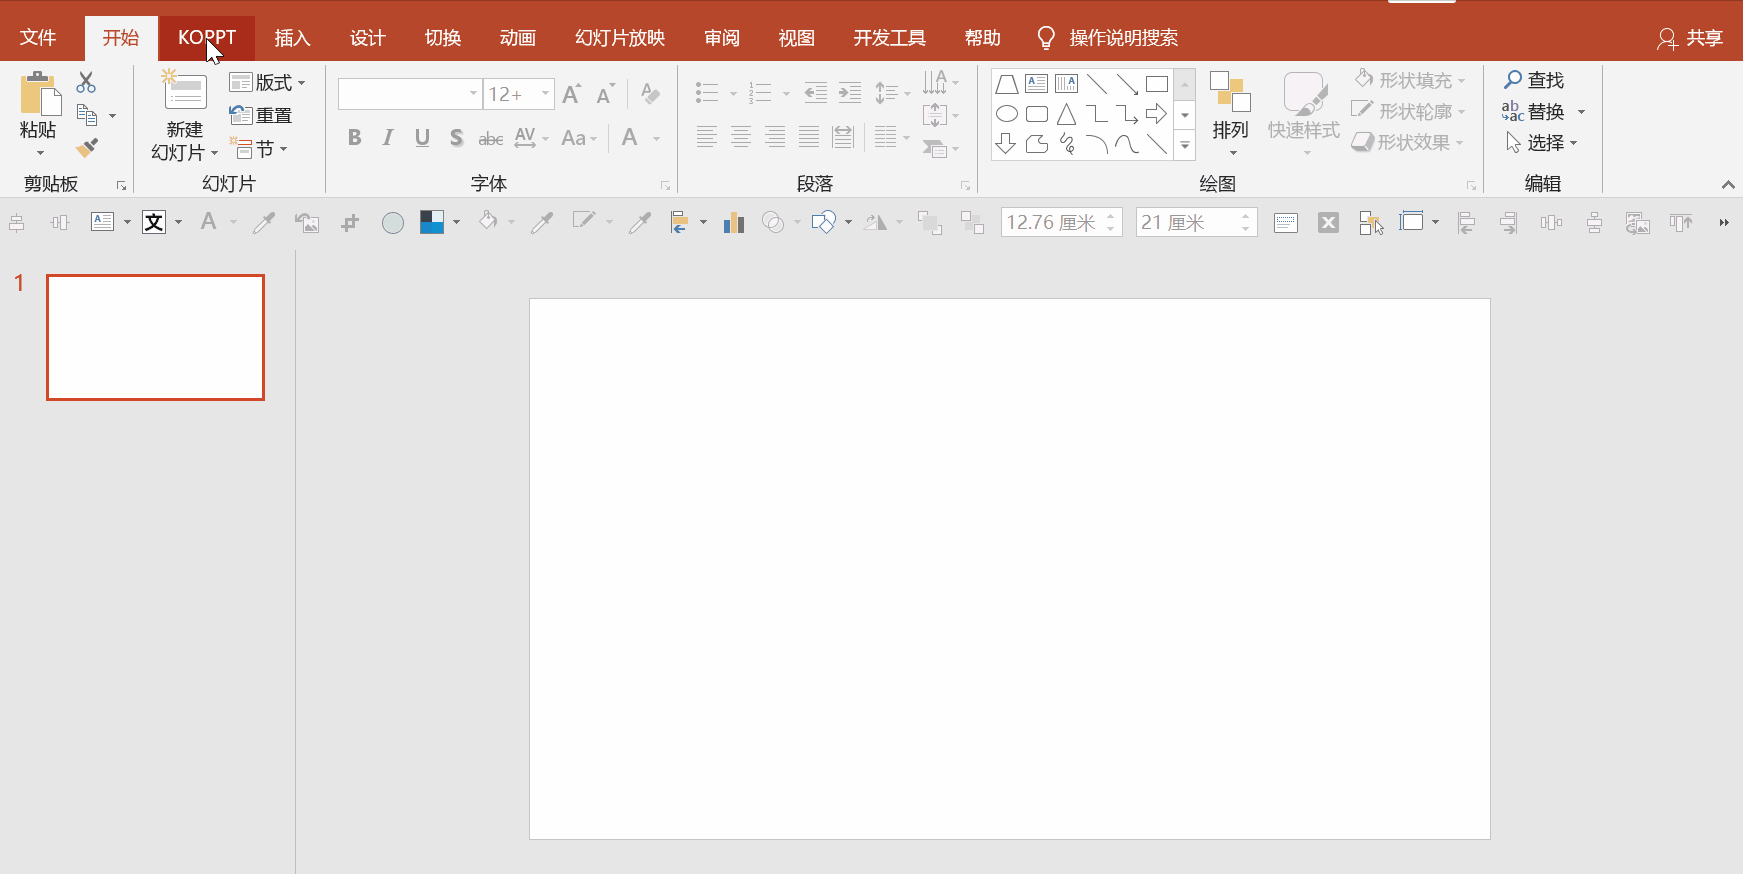Click the circle shape icon in toolbar

tap(393, 223)
